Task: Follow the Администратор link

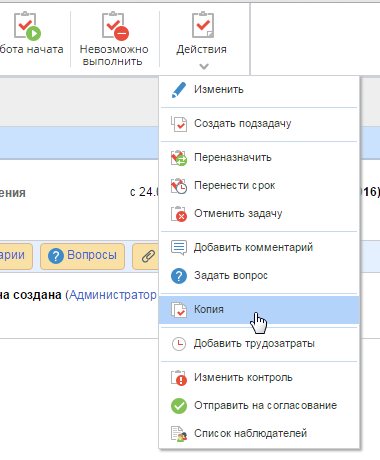Action: pos(113,295)
